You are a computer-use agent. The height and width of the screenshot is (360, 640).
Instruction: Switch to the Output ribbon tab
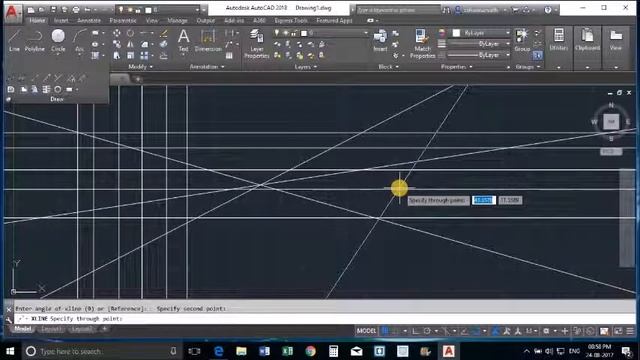tap(205, 20)
